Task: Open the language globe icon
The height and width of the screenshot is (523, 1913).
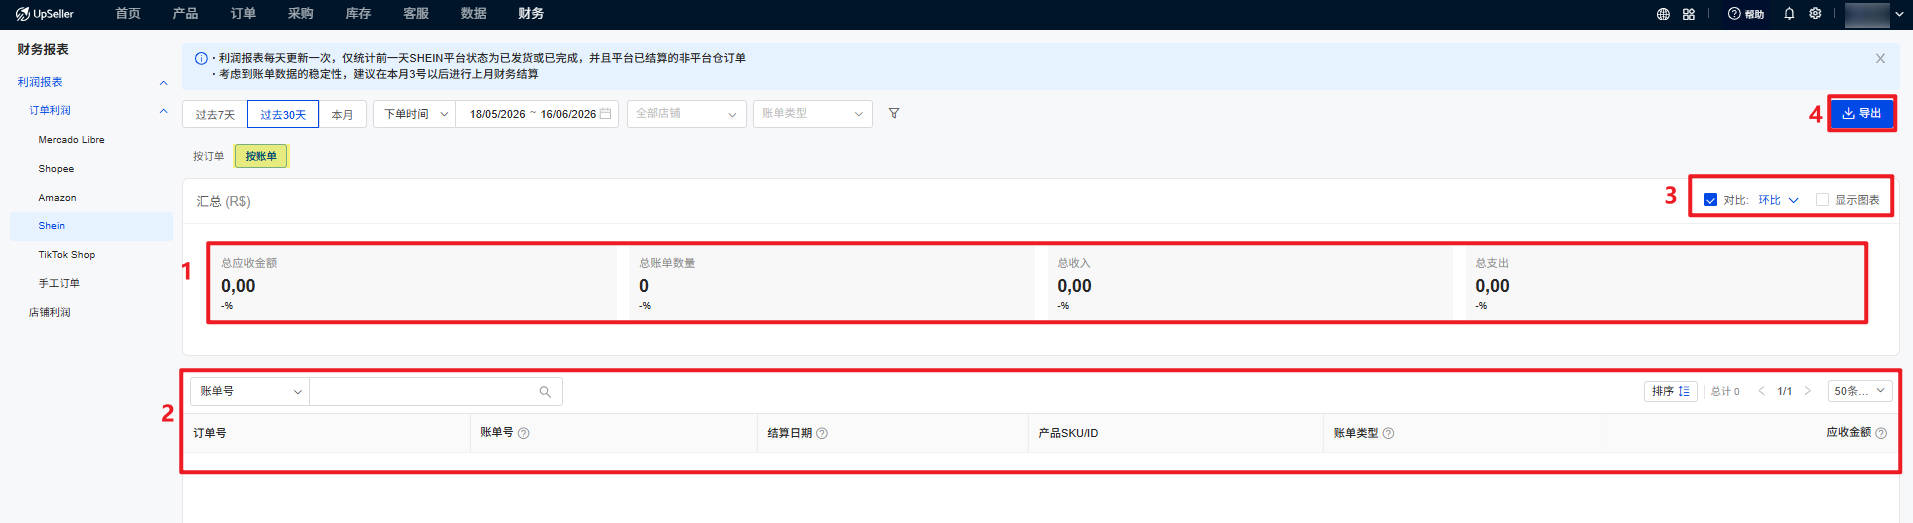Action: tap(1663, 14)
